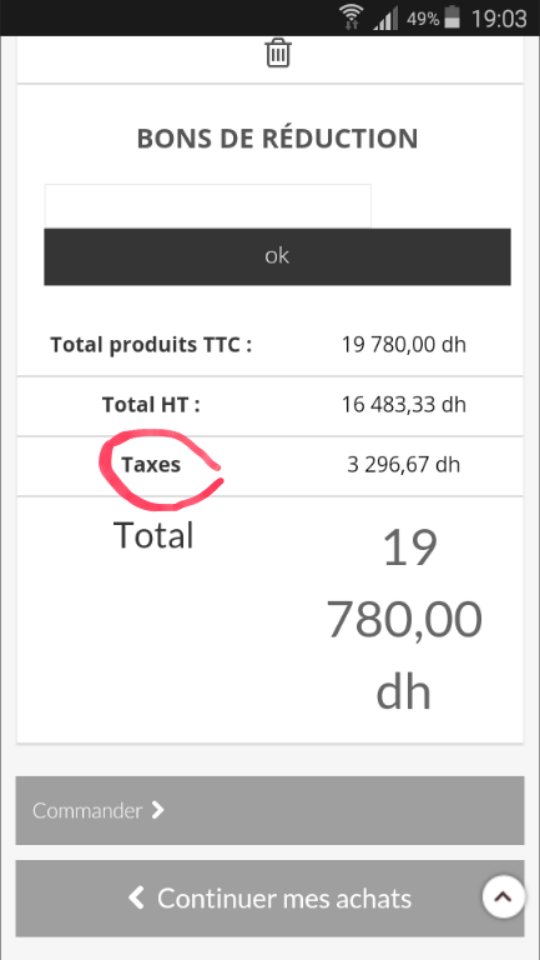Tap the 16 483,33 dh amount
This screenshot has width=540, height=960.
[403, 405]
